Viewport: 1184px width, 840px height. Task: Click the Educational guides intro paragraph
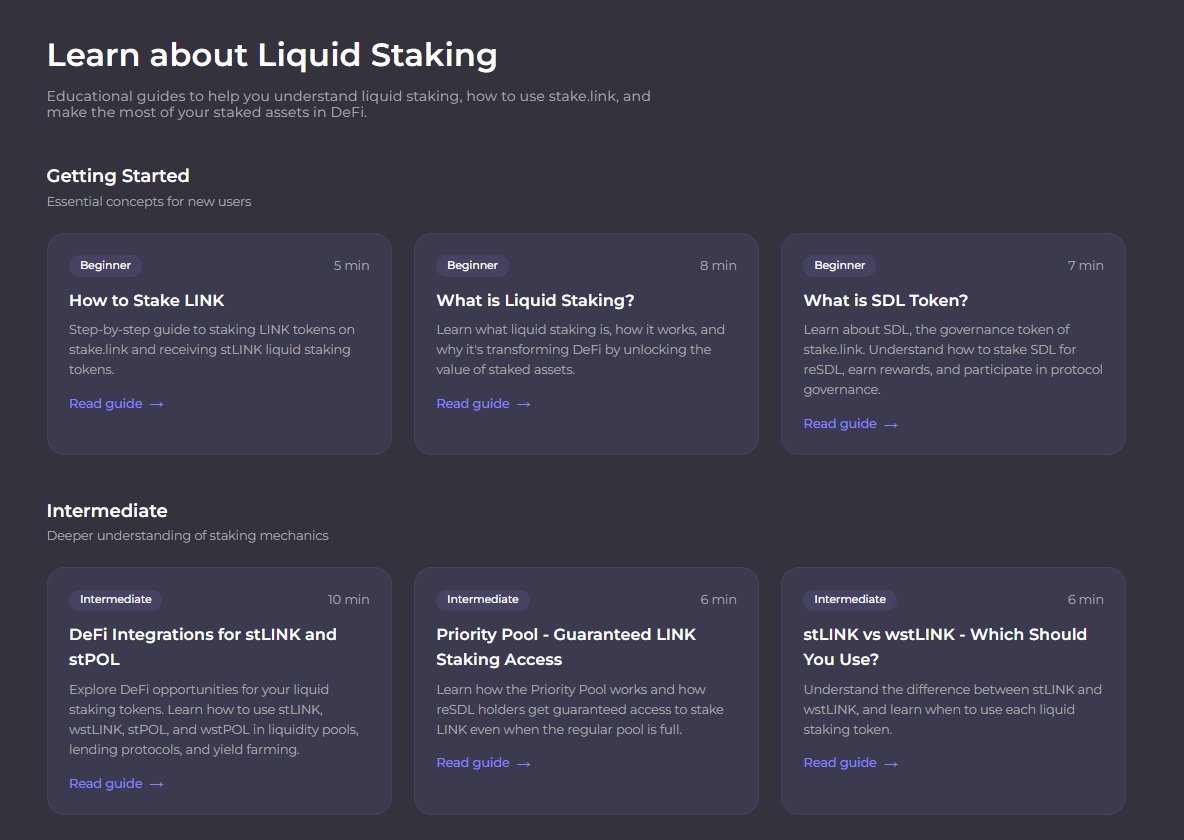pos(348,104)
